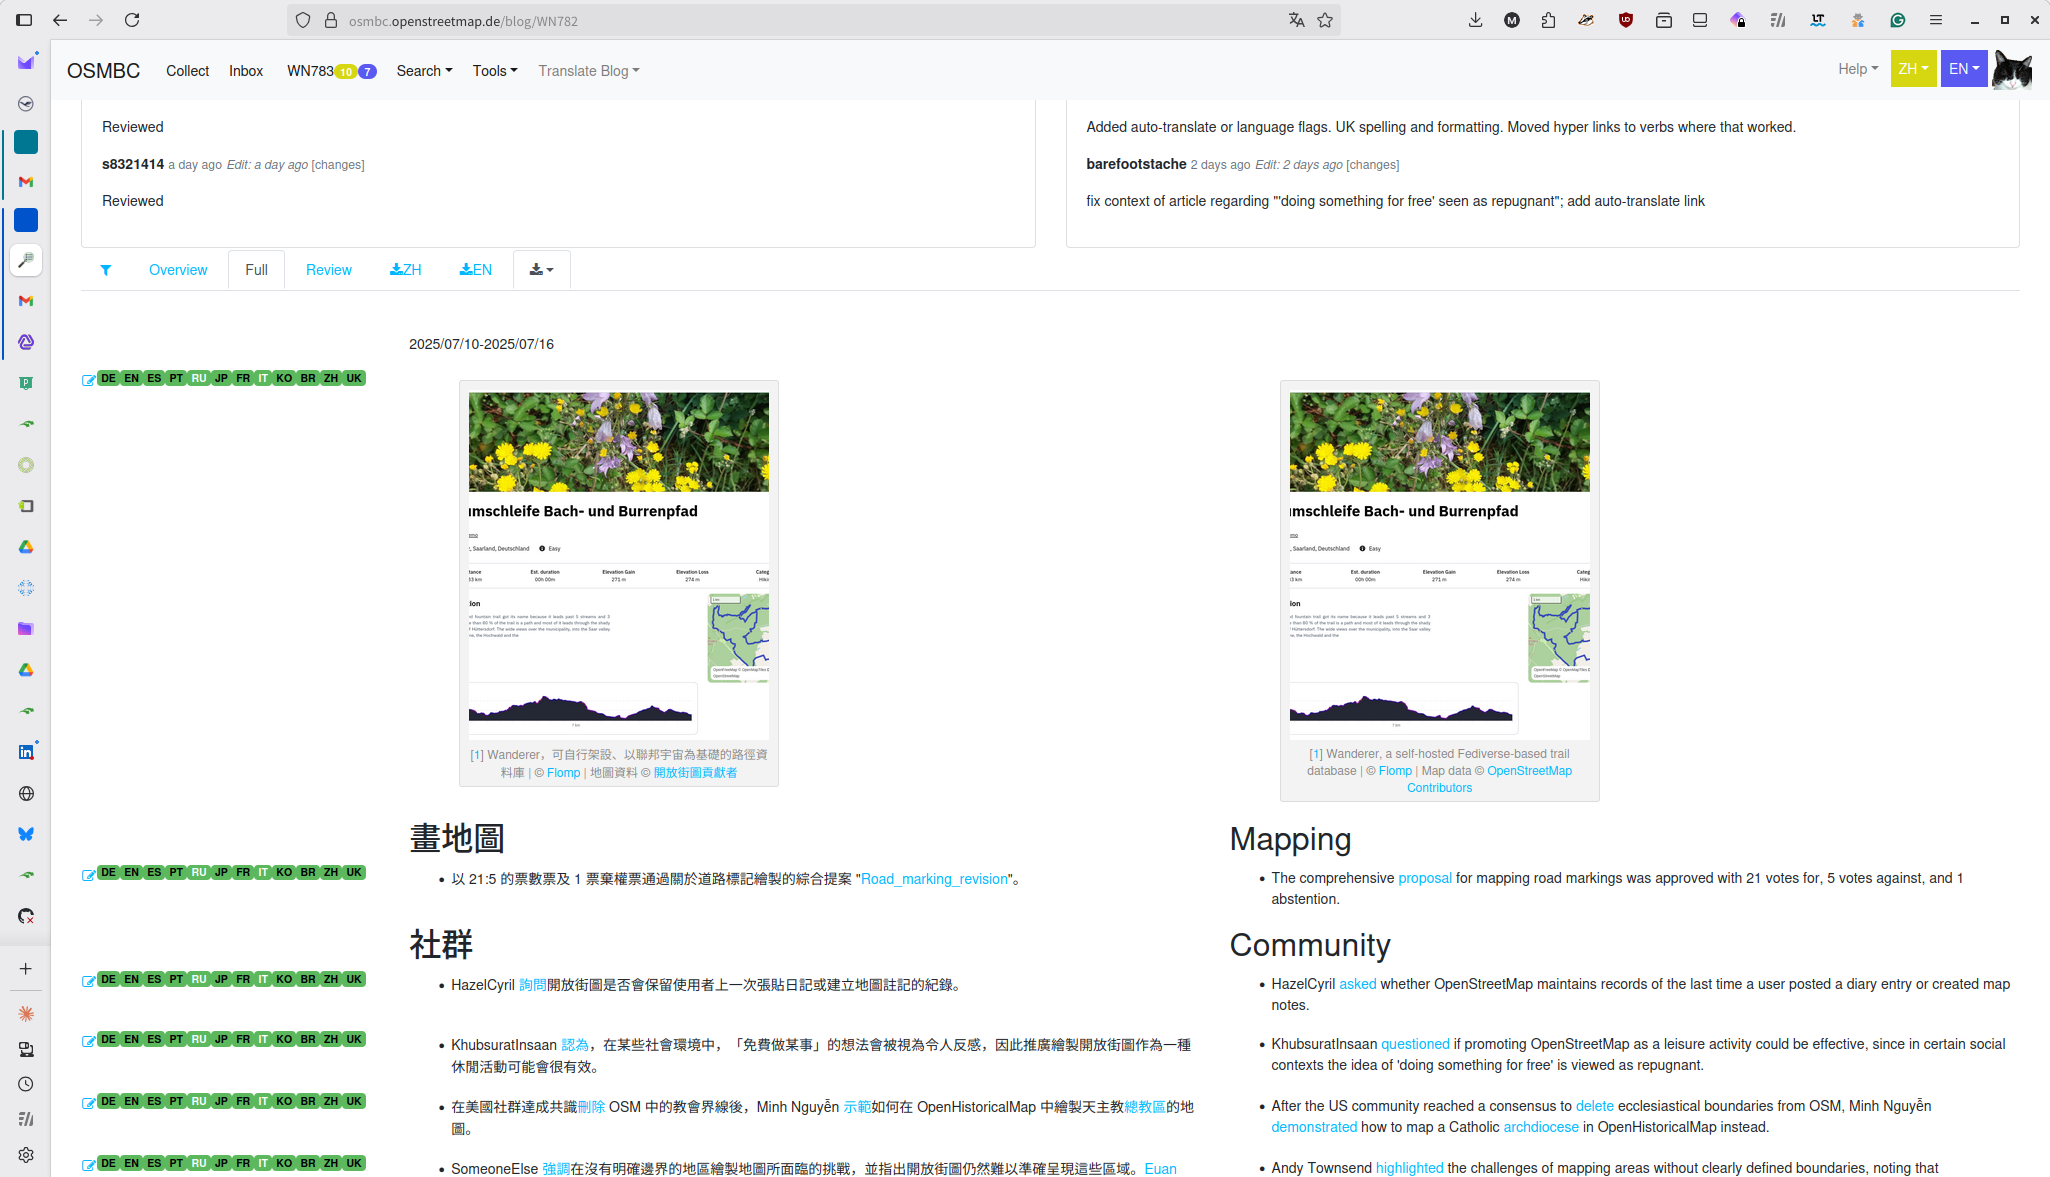
Task: Add a new sidebar tab with plus
Action: [26, 969]
